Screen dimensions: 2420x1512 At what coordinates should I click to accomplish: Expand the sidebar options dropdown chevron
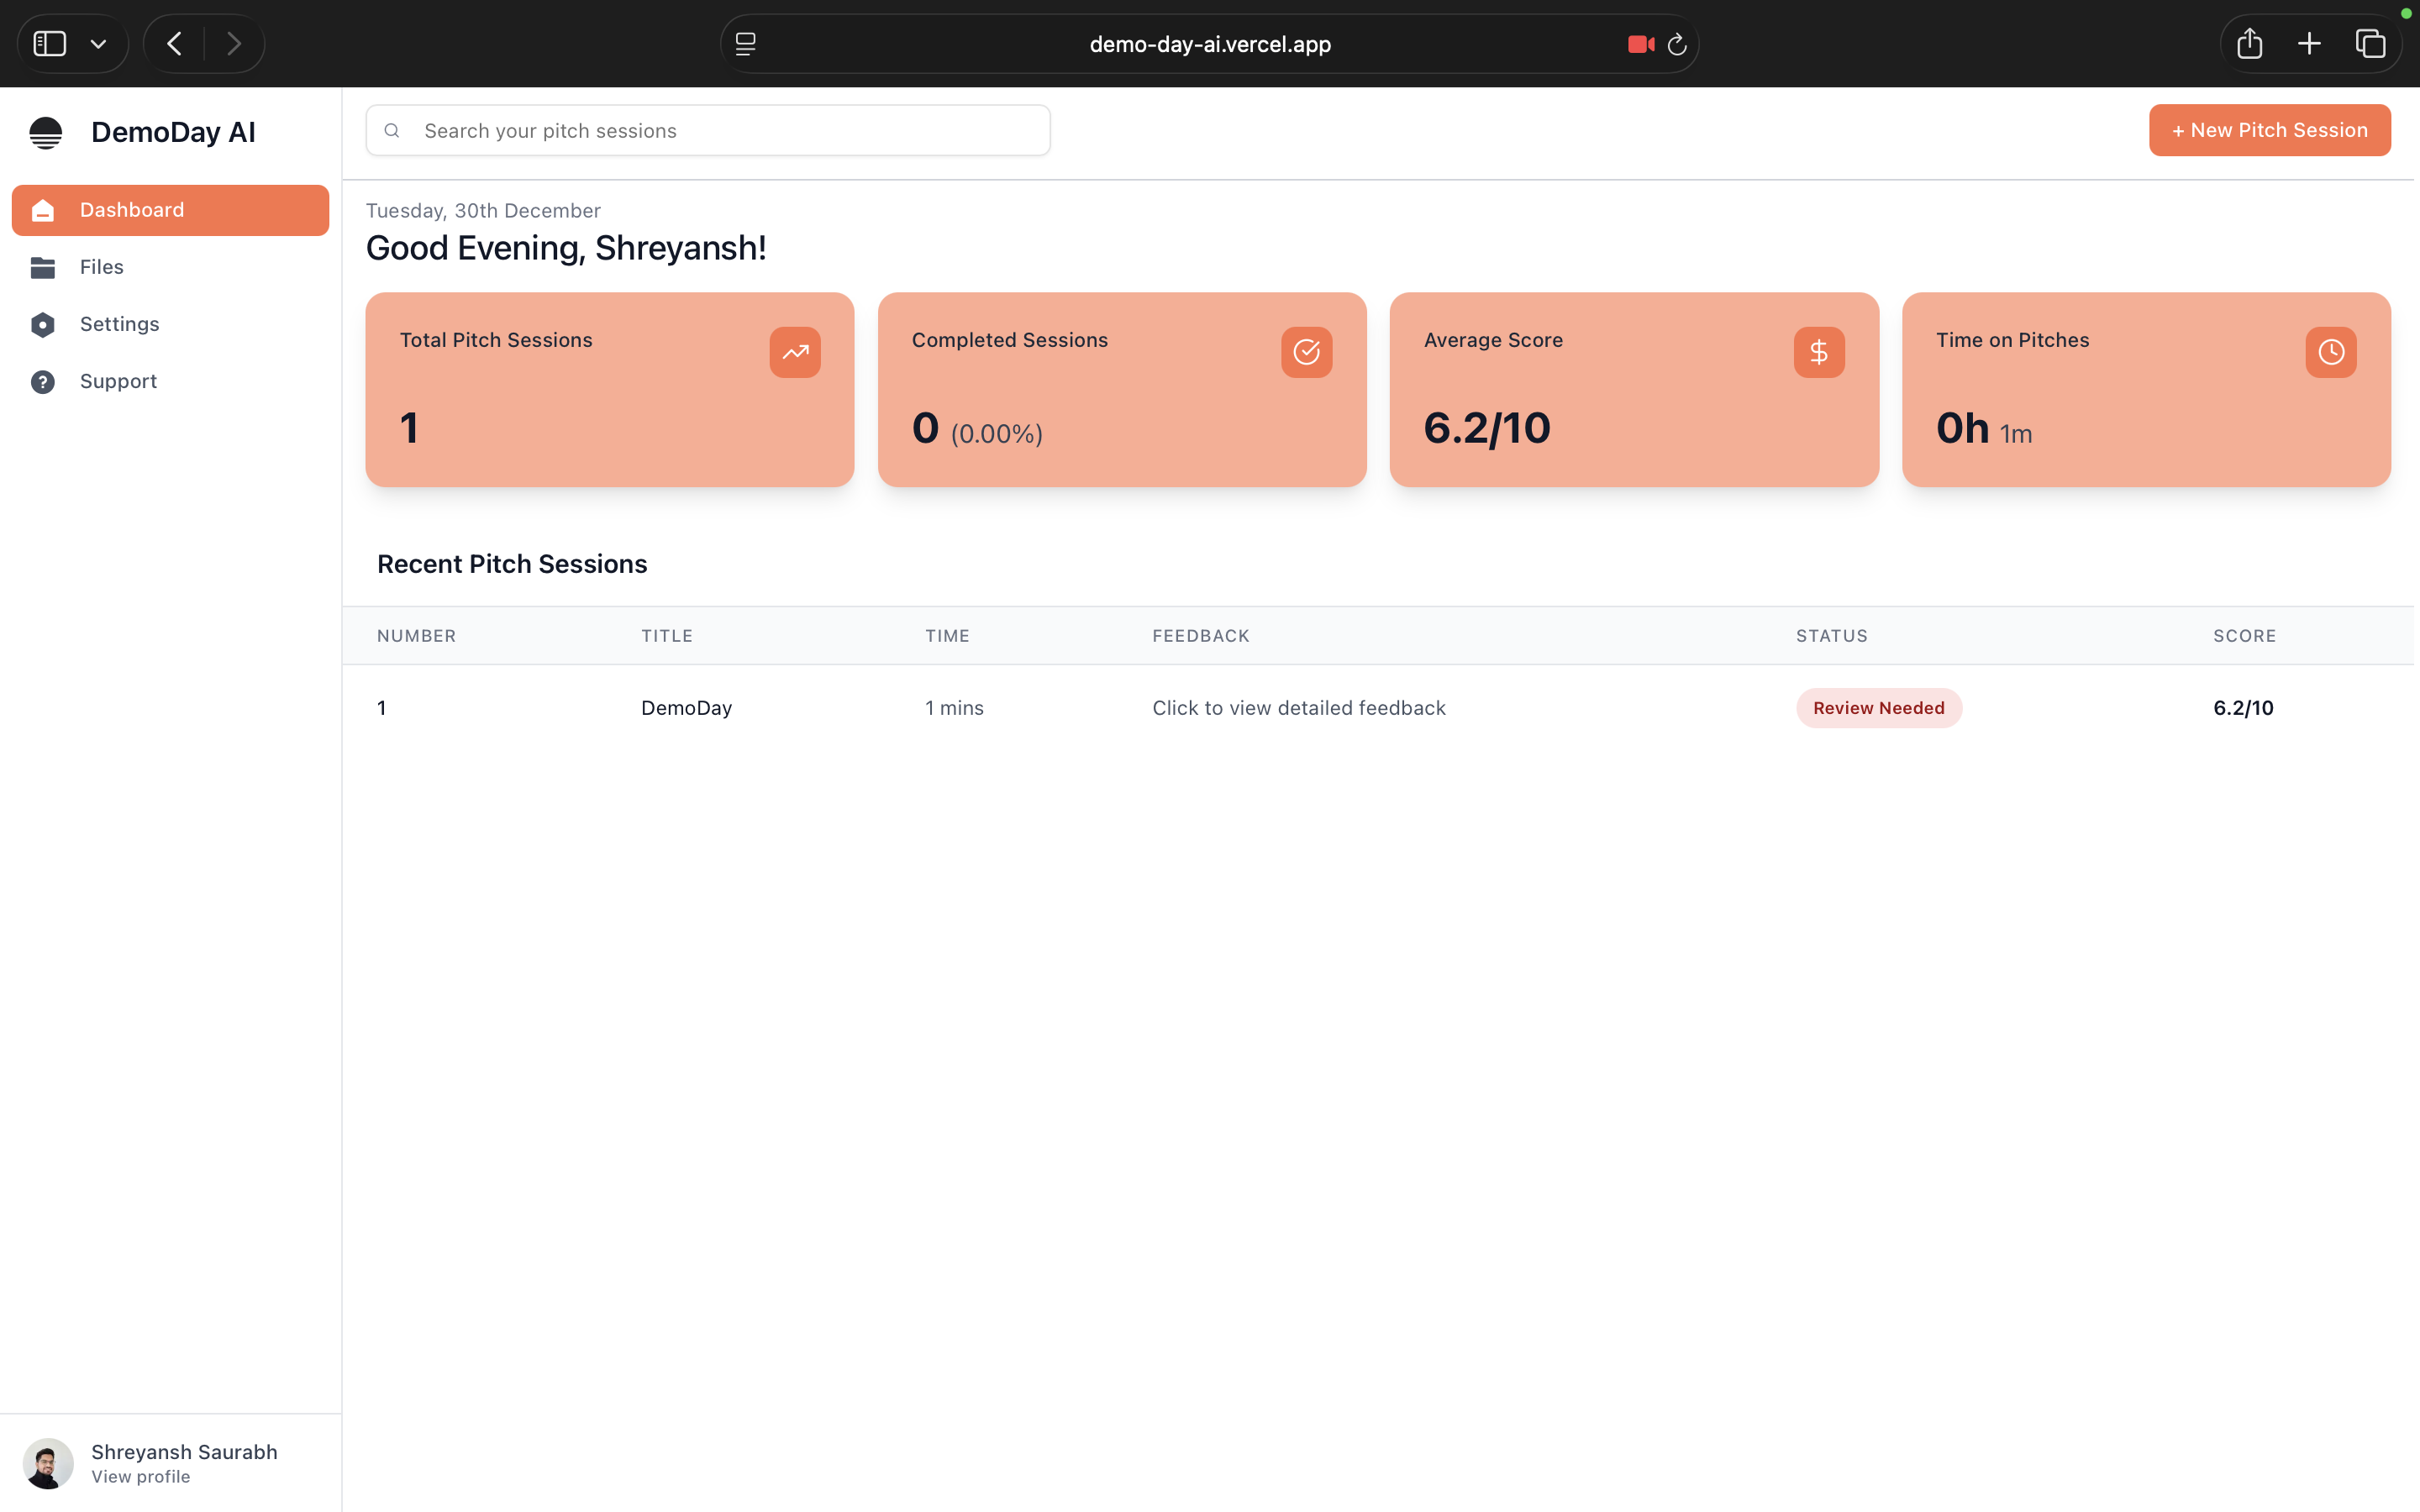[x=98, y=44]
